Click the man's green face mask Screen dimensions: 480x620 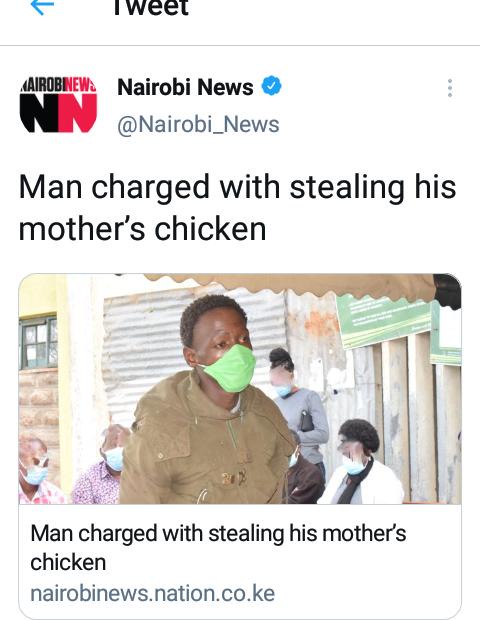click(231, 369)
